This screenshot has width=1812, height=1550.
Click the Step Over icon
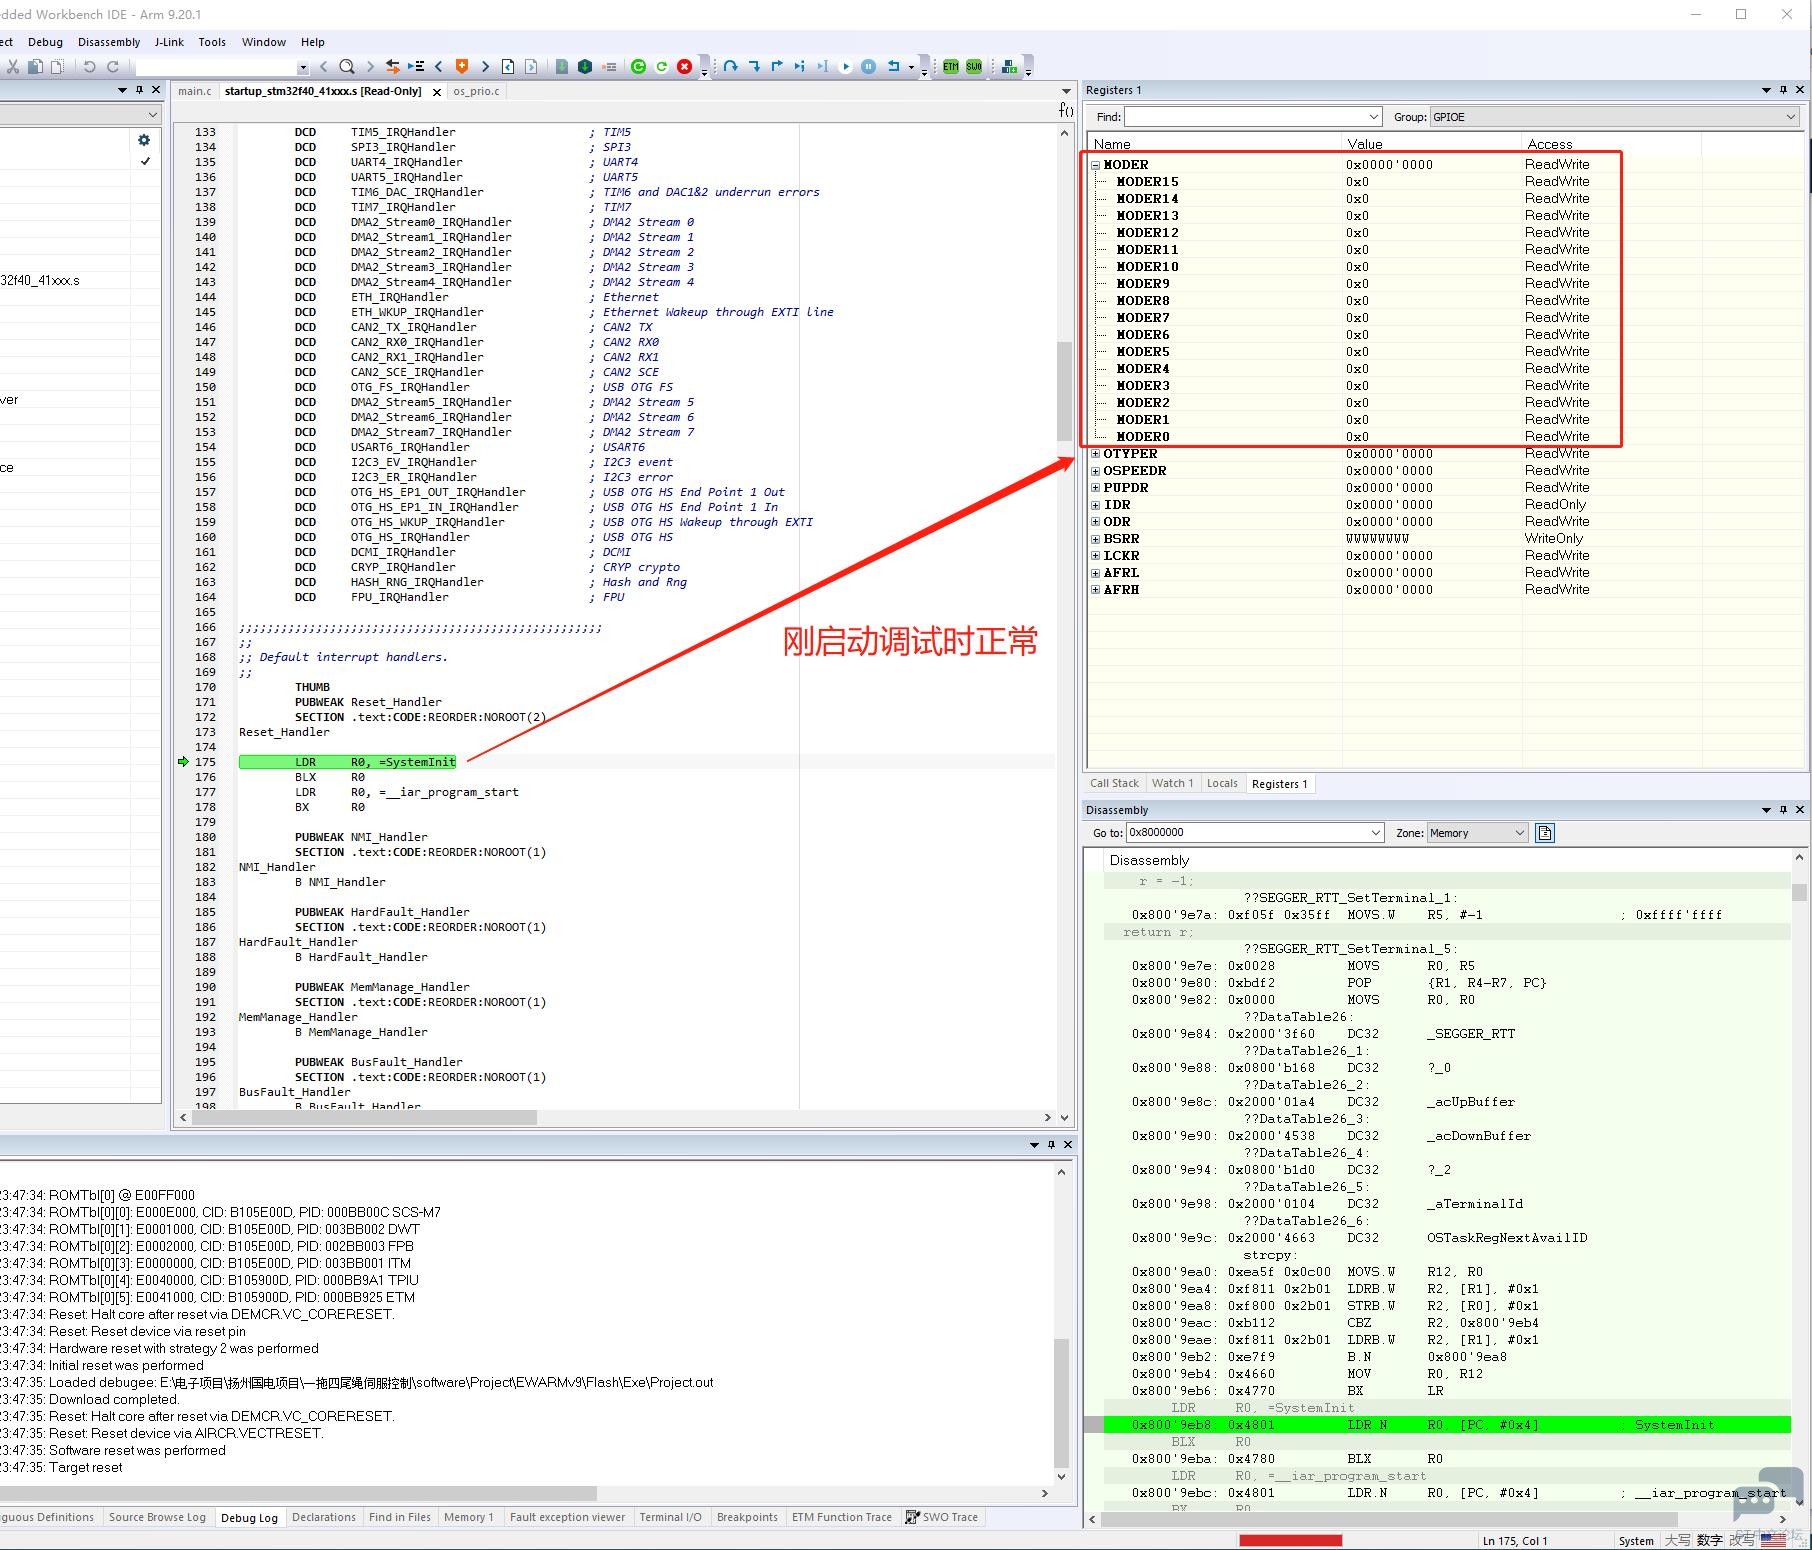click(x=730, y=66)
